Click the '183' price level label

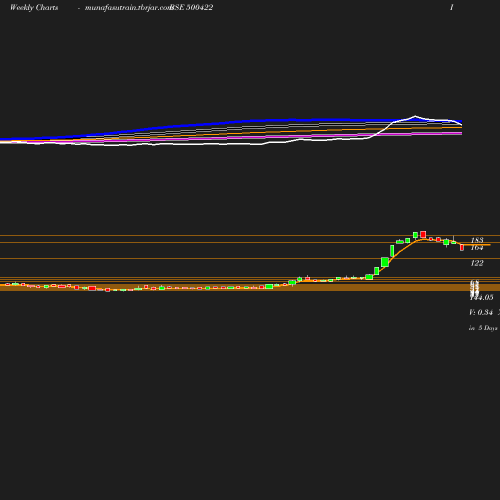[477, 240]
